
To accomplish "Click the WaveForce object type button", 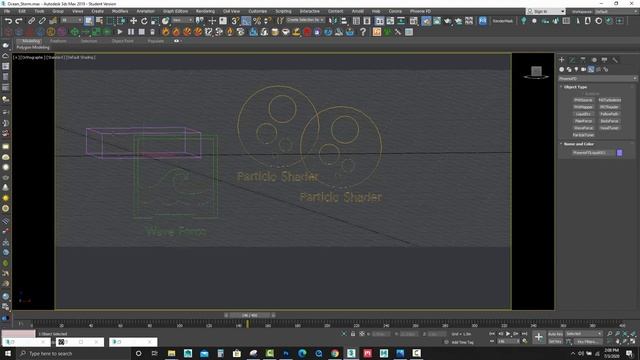I will point(583,128).
